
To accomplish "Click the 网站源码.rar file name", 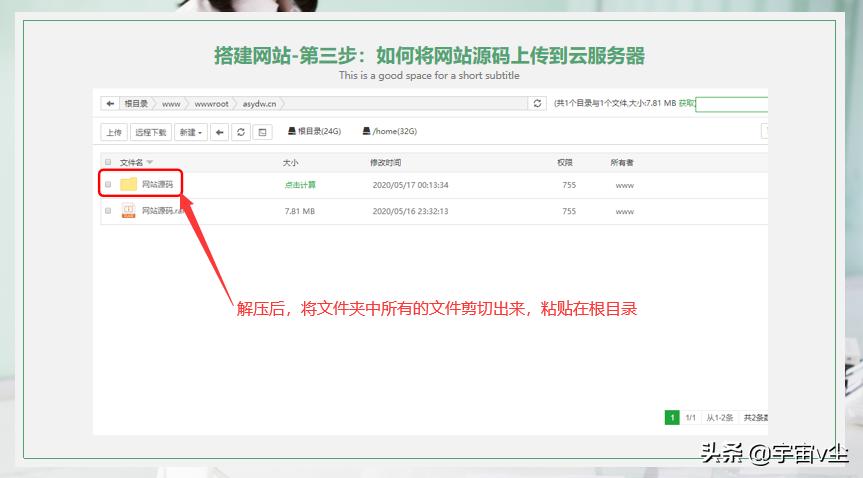I will click(162, 210).
